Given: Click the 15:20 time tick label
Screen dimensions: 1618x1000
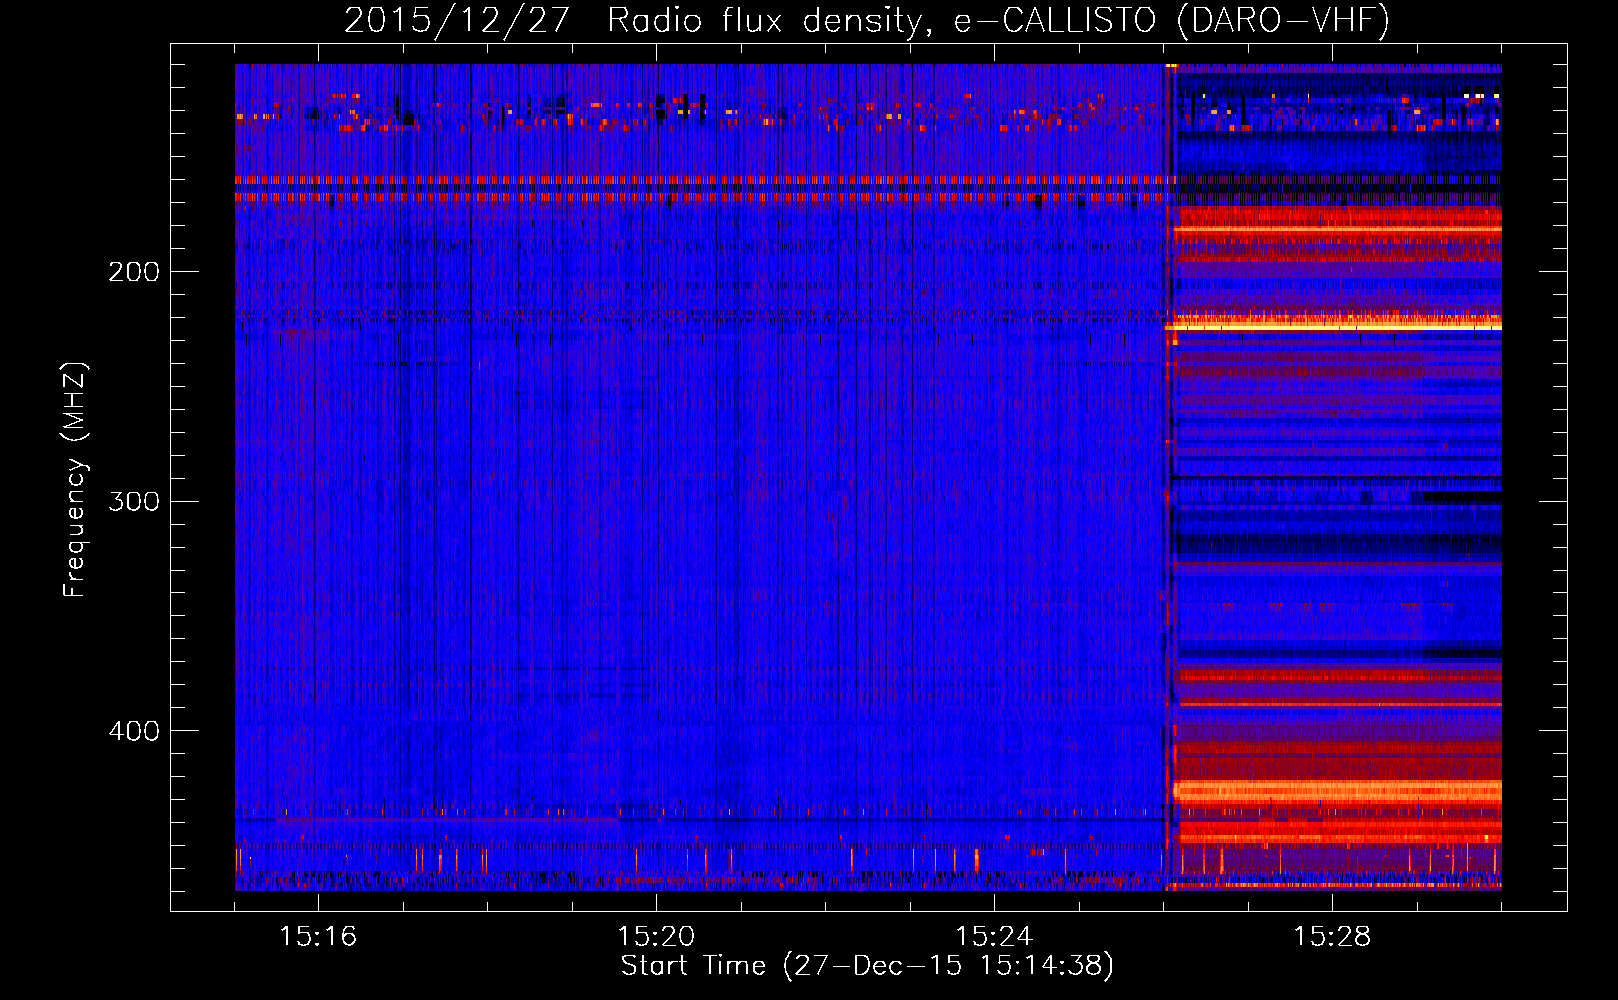Looking at the screenshot, I should (x=656, y=937).
